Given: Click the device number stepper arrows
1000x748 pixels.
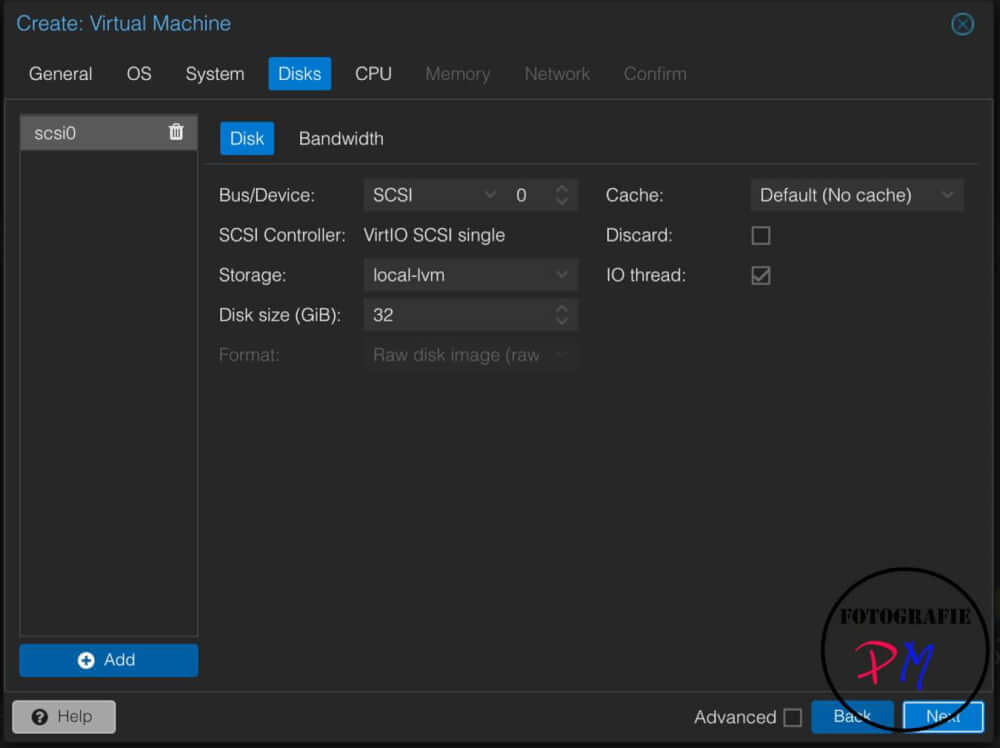Looking at the screenshot, I should coord(561,195).
